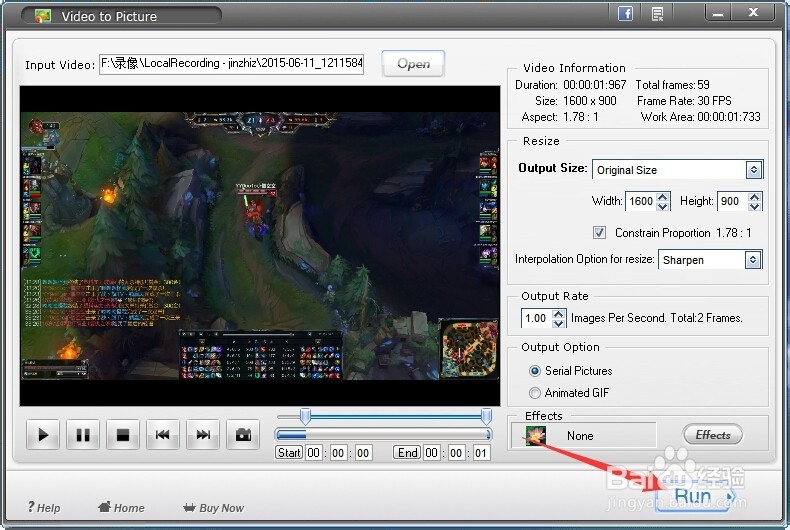Viewport: 790px width, 530px height.
Task: Click the Start time button
Action: [x=289, y=452]
